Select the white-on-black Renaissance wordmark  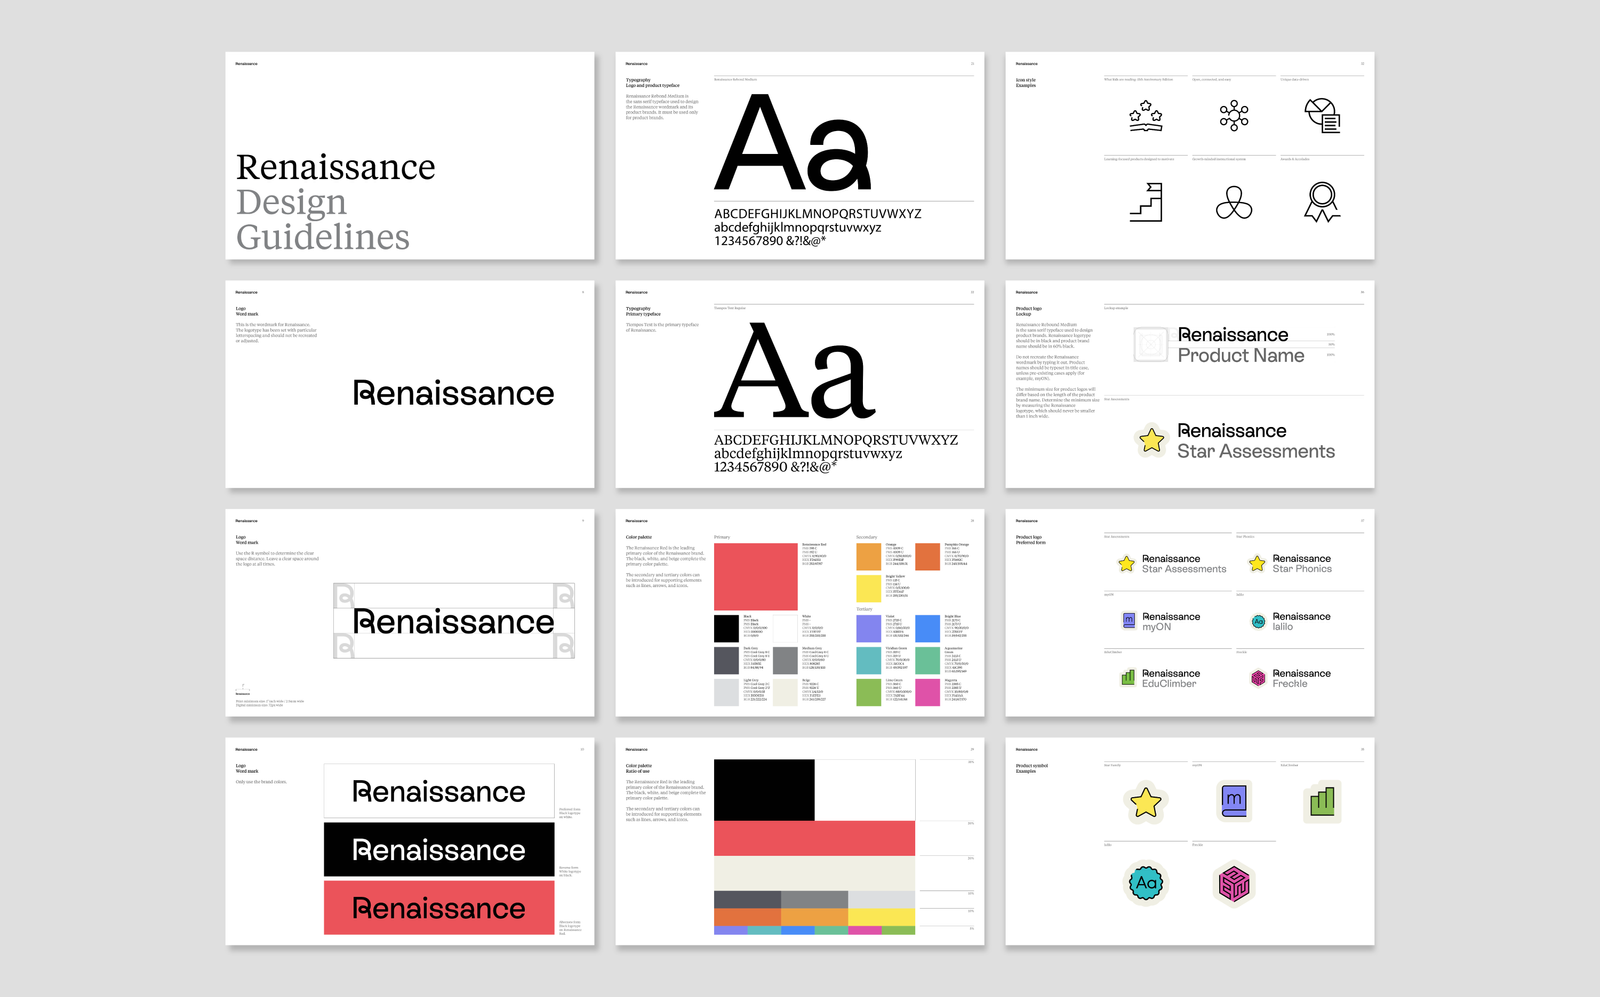[x=439, y=850]
